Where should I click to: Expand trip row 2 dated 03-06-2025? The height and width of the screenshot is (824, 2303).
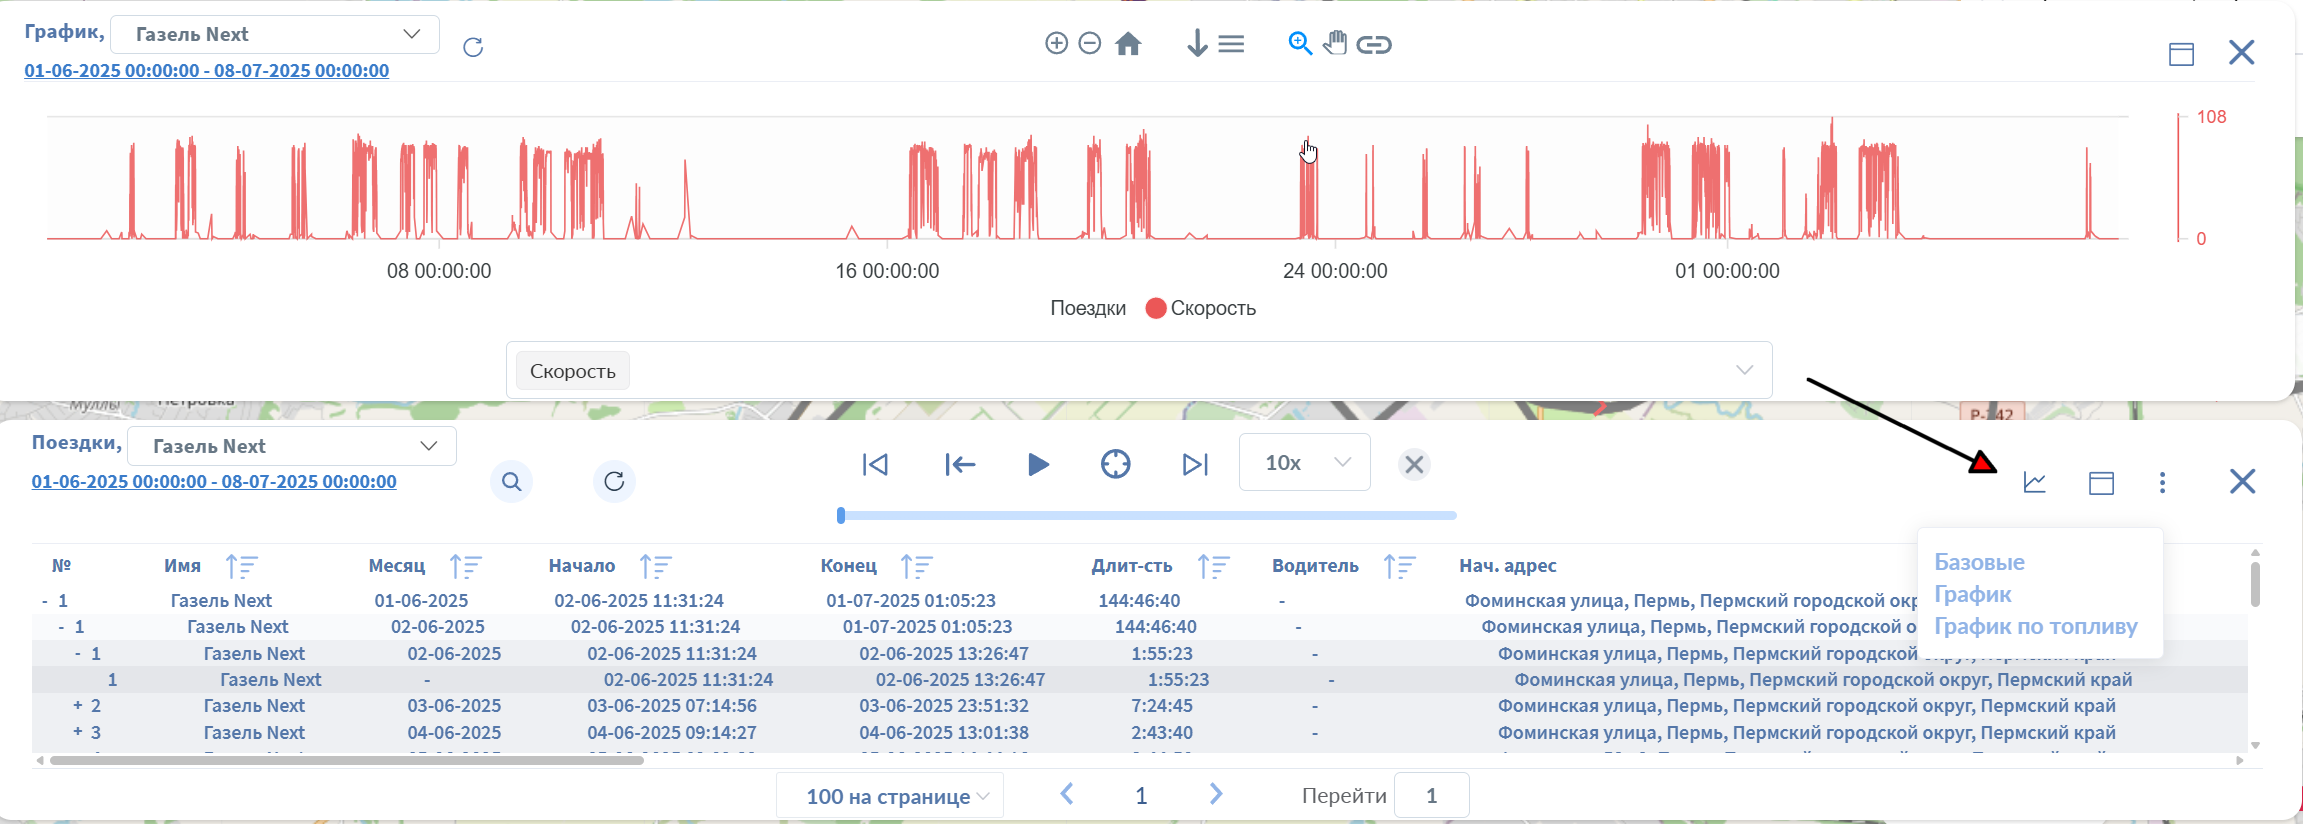pyautogui.click(x=78, y=706)
